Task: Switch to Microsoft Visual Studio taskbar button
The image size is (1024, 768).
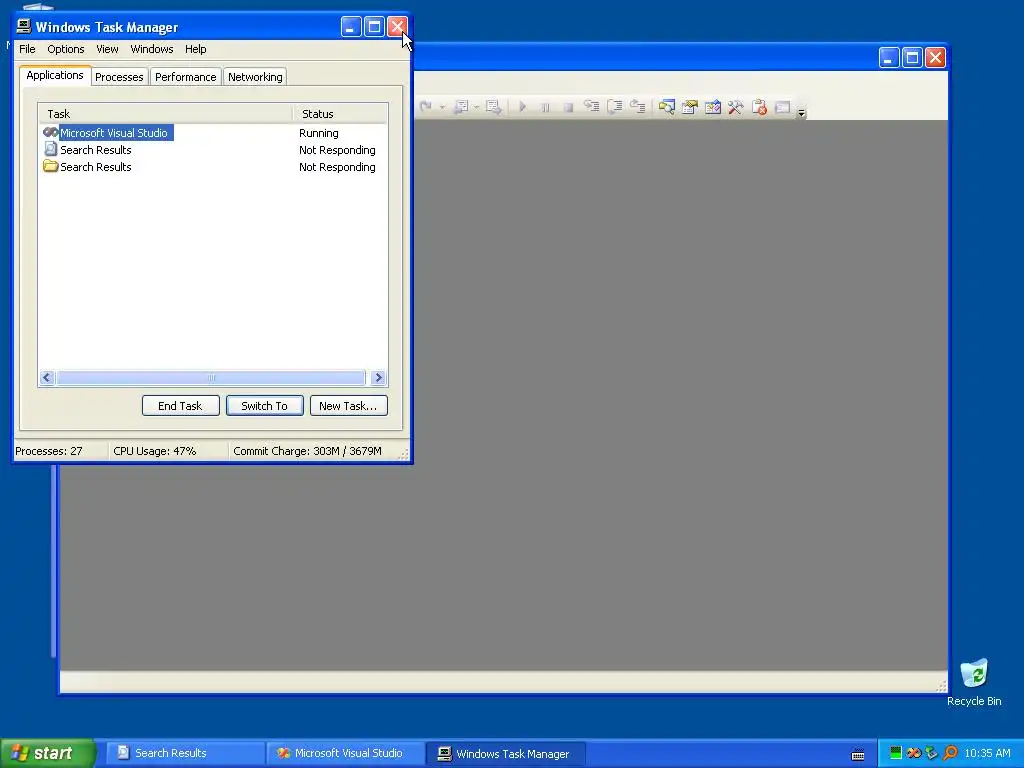Action: (345, 753)
